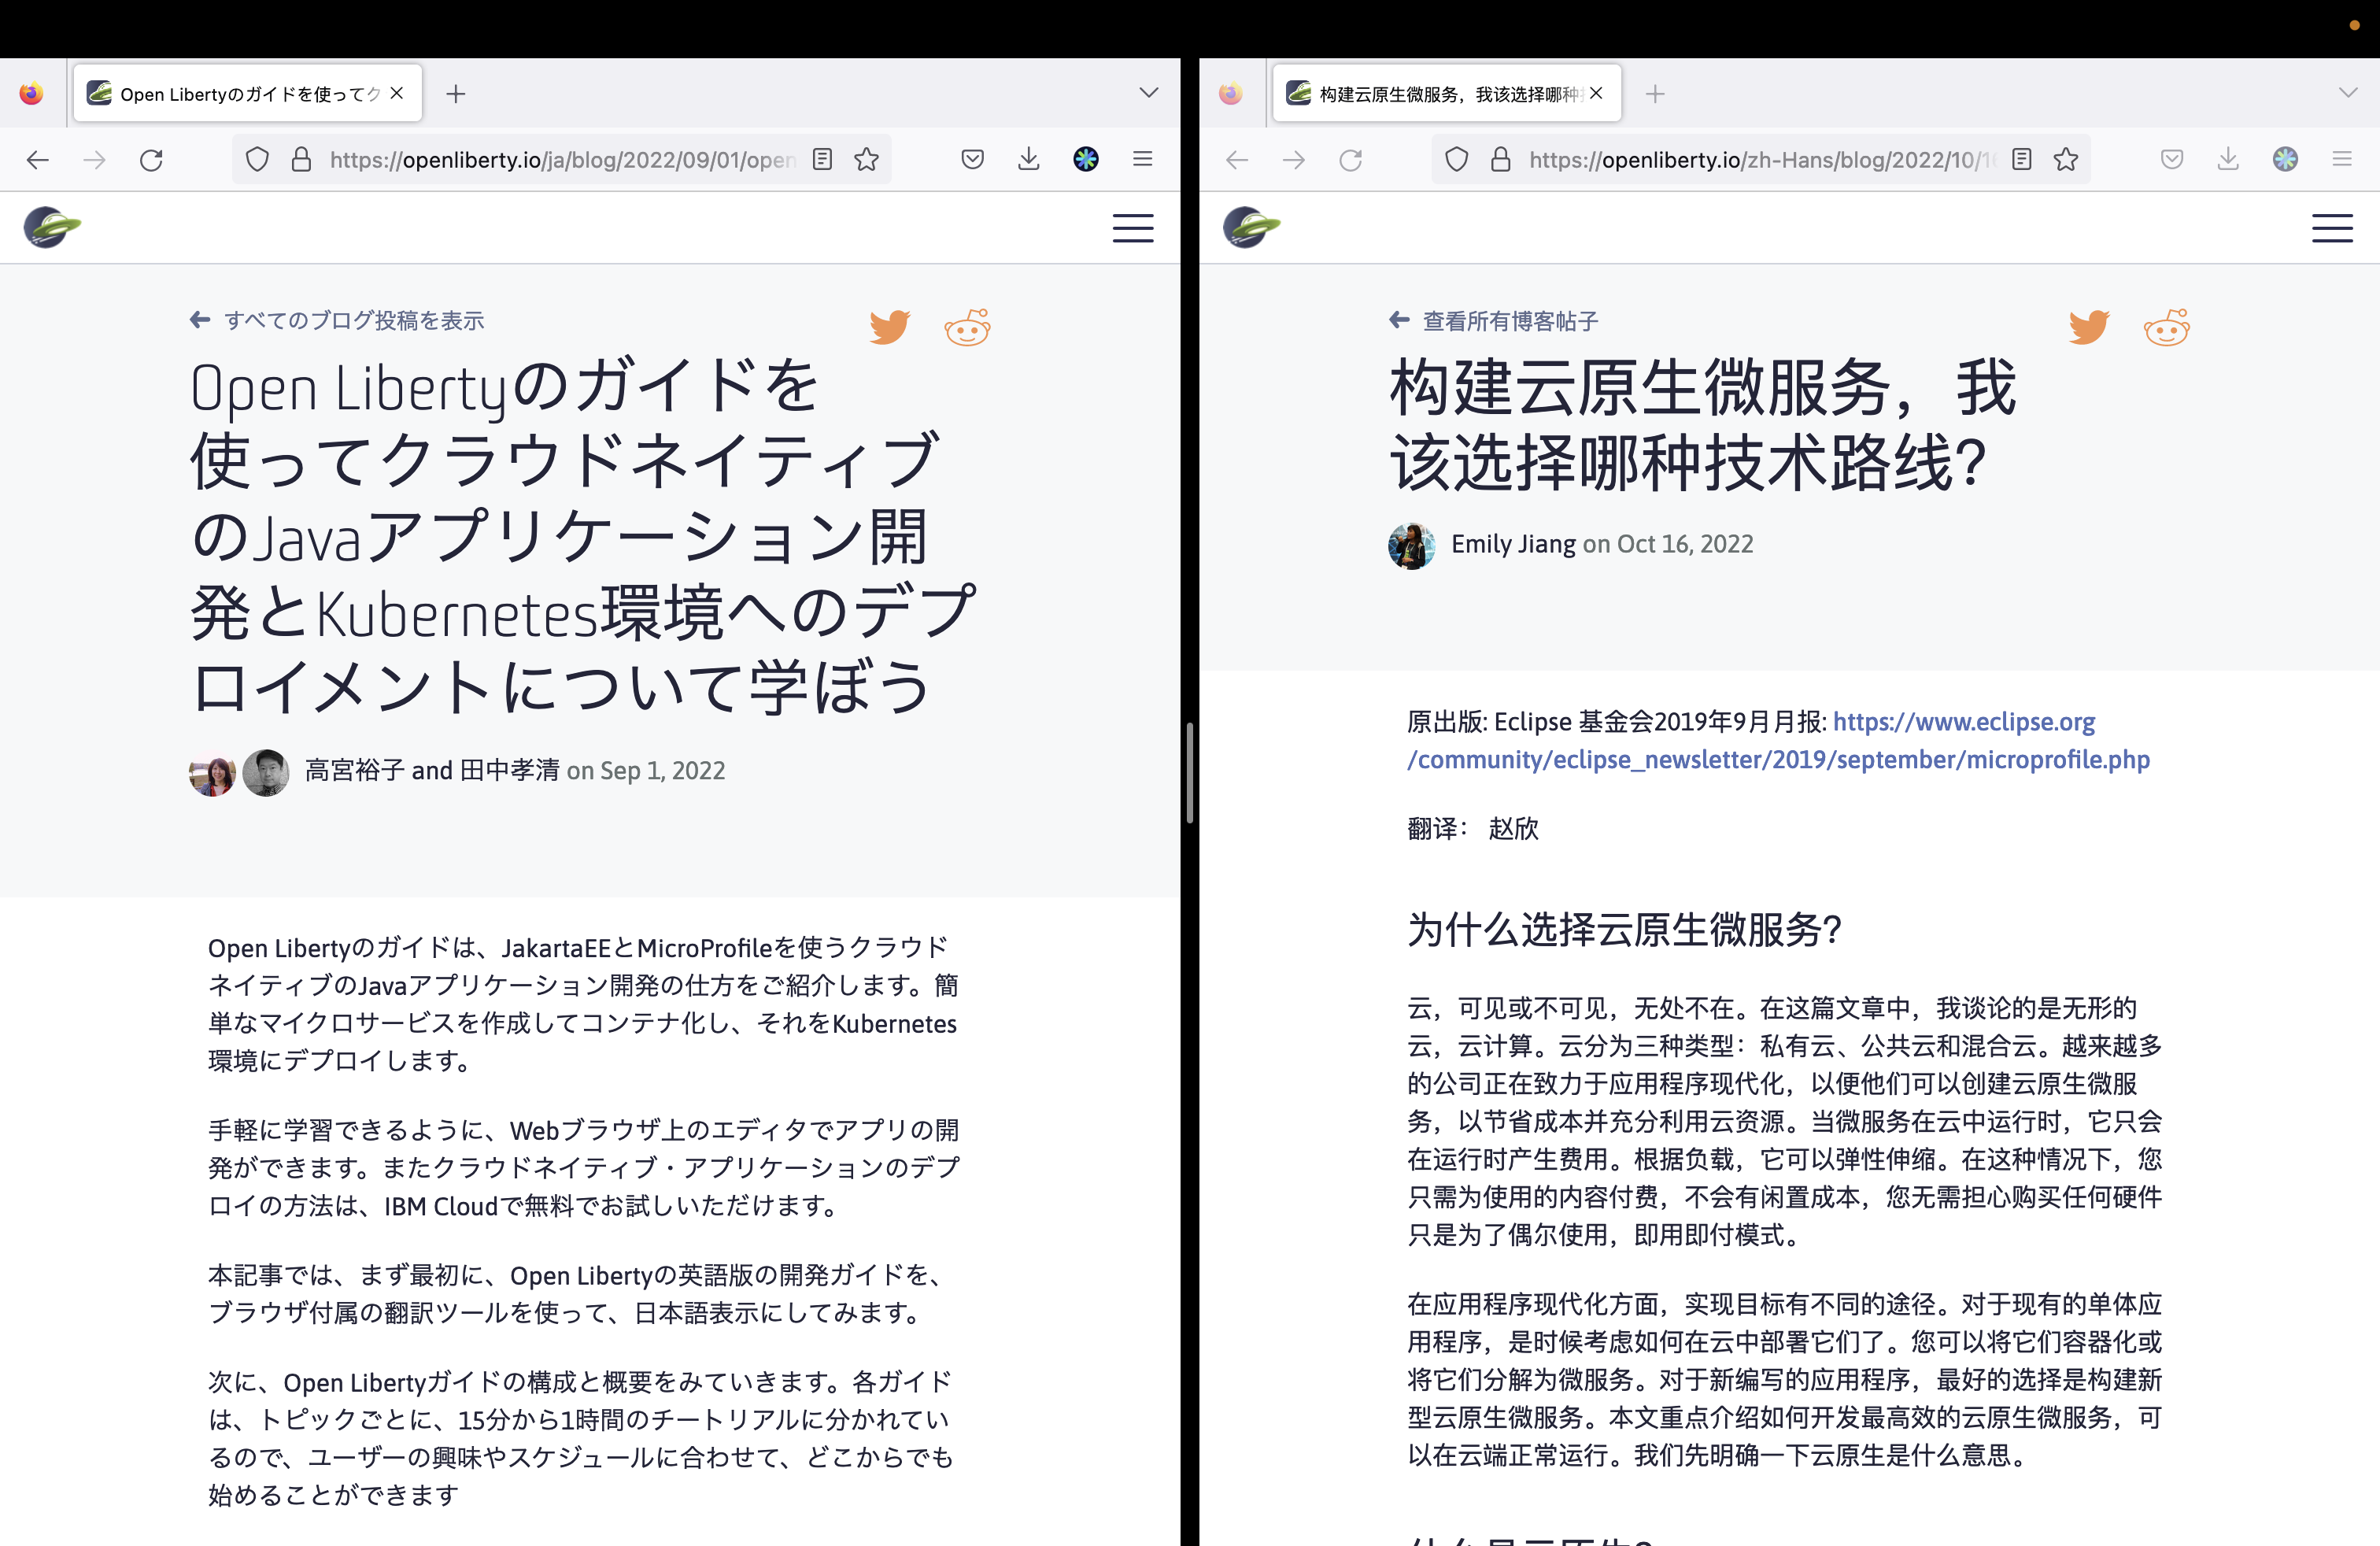Open a new tab in right window
The height and width of the screenshot is (1546, 2380).
coord(1655,94)
